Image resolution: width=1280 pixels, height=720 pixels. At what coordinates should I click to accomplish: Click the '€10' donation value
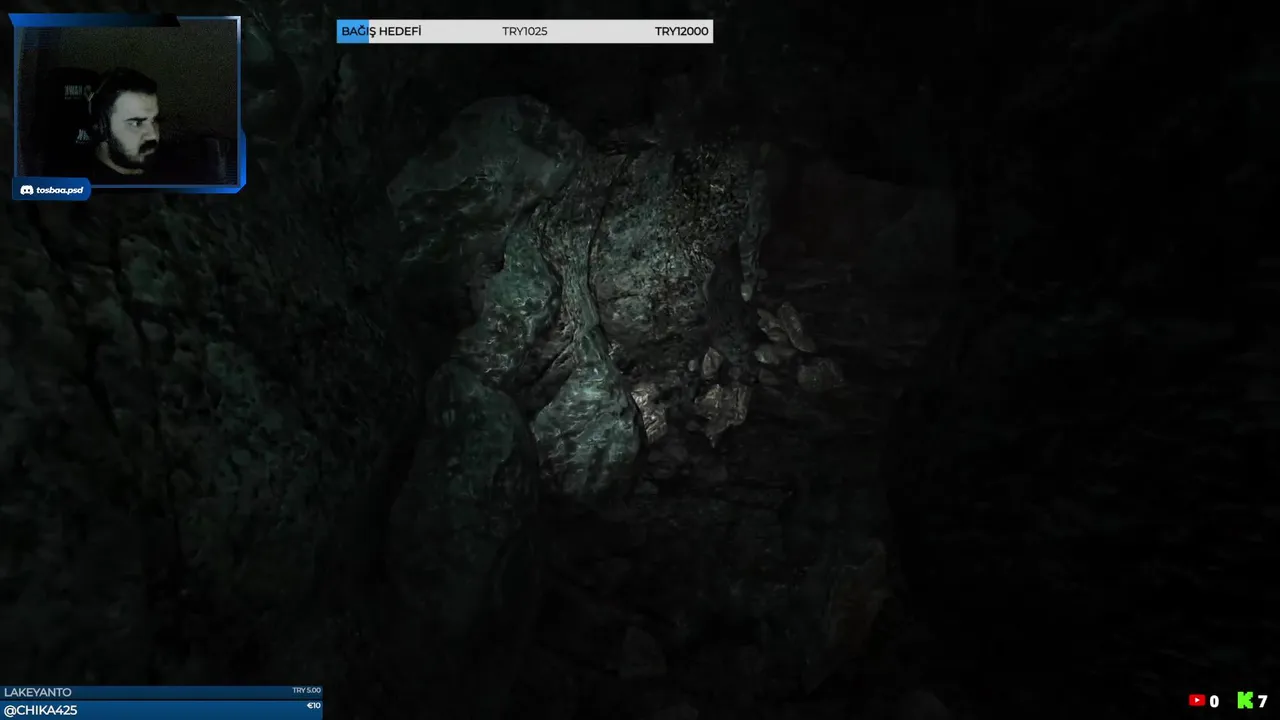coord(313,706)
